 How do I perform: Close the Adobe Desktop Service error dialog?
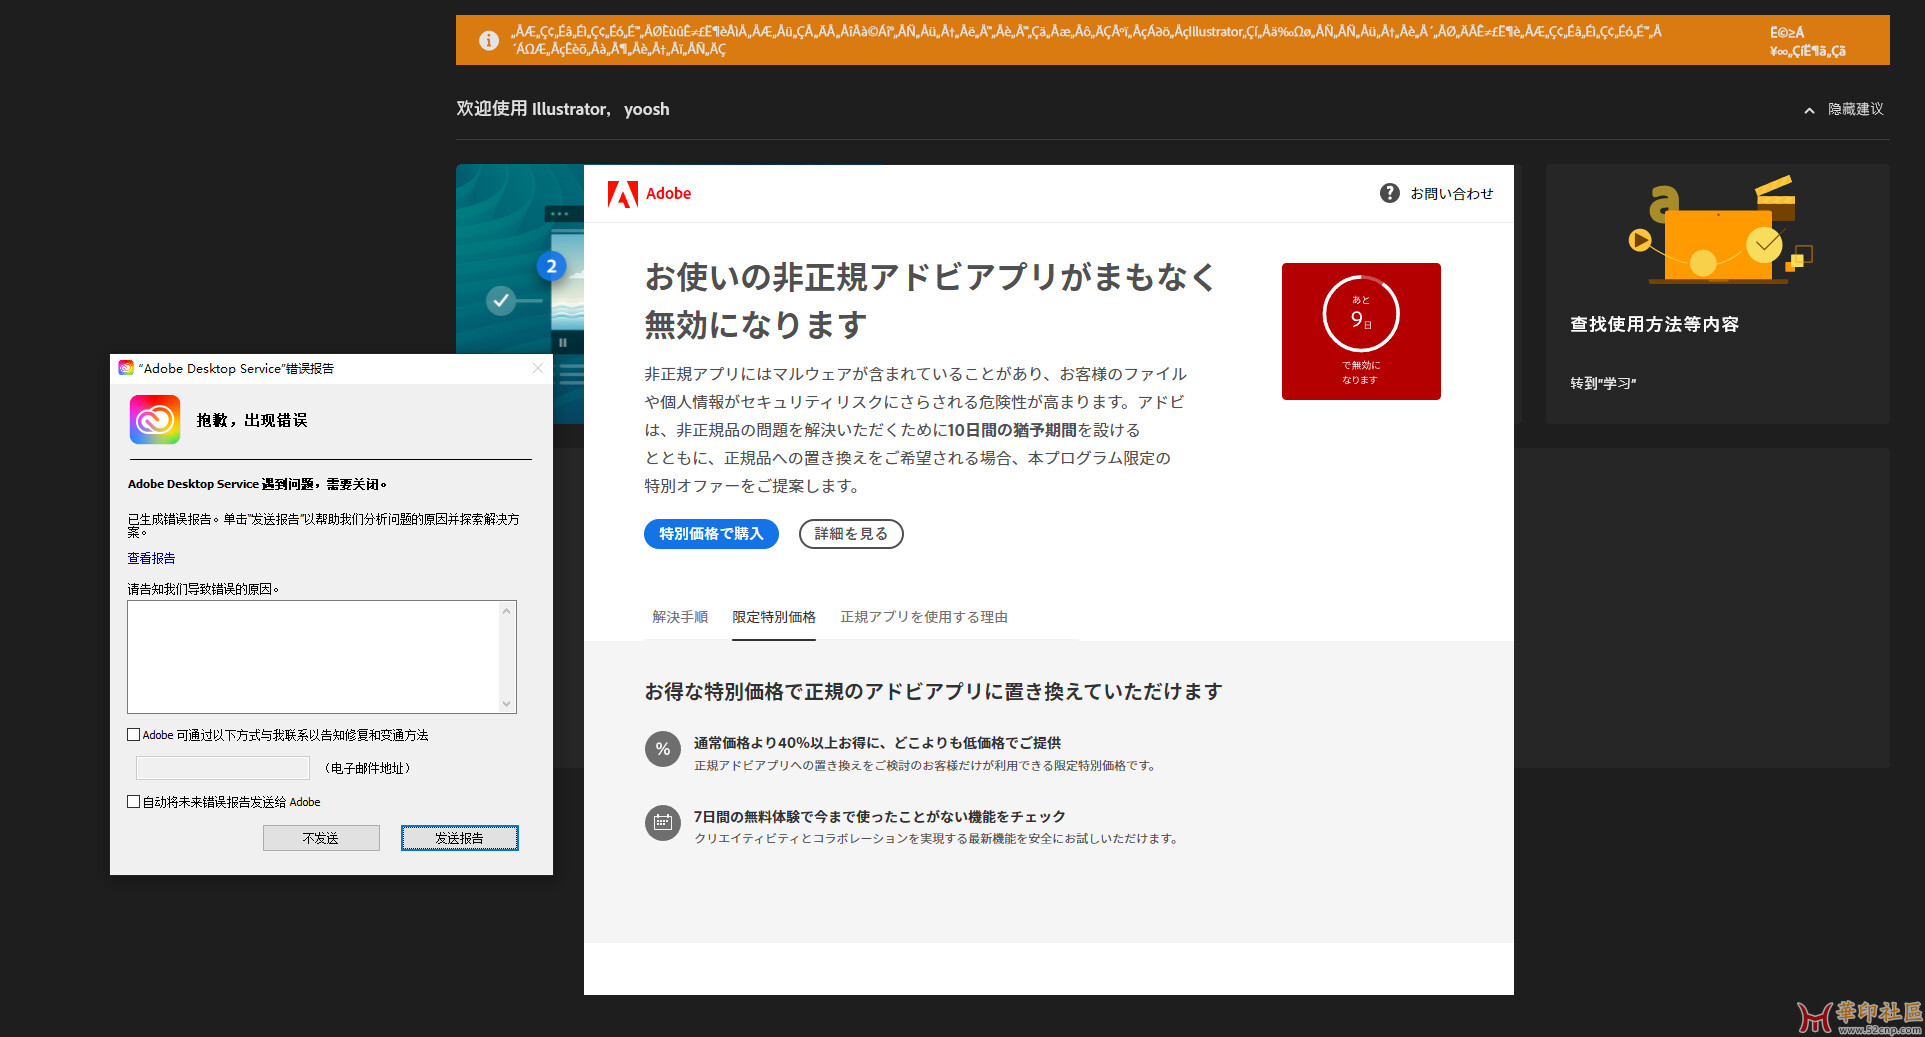(x=538, y=369)
